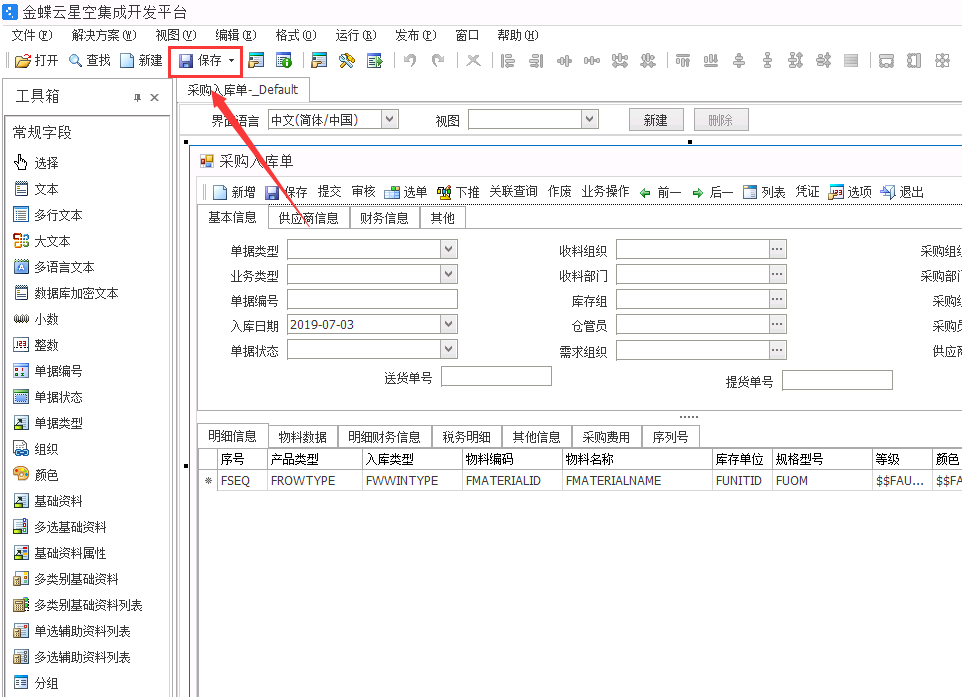Click the 新建 new document toolbar icon

[127, 60]
